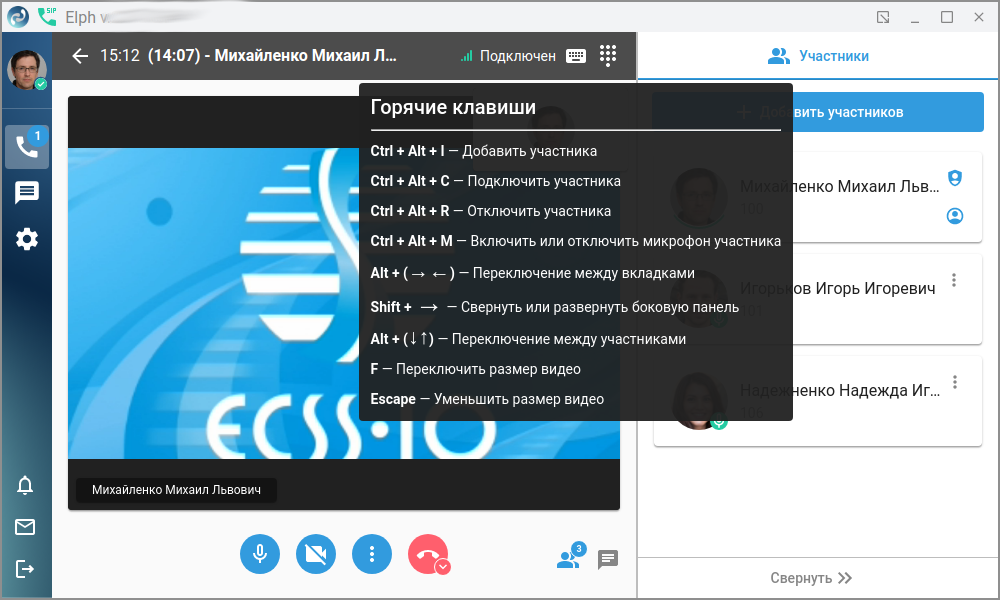Click the logout icon in sidebar

[x=25, y=568]
